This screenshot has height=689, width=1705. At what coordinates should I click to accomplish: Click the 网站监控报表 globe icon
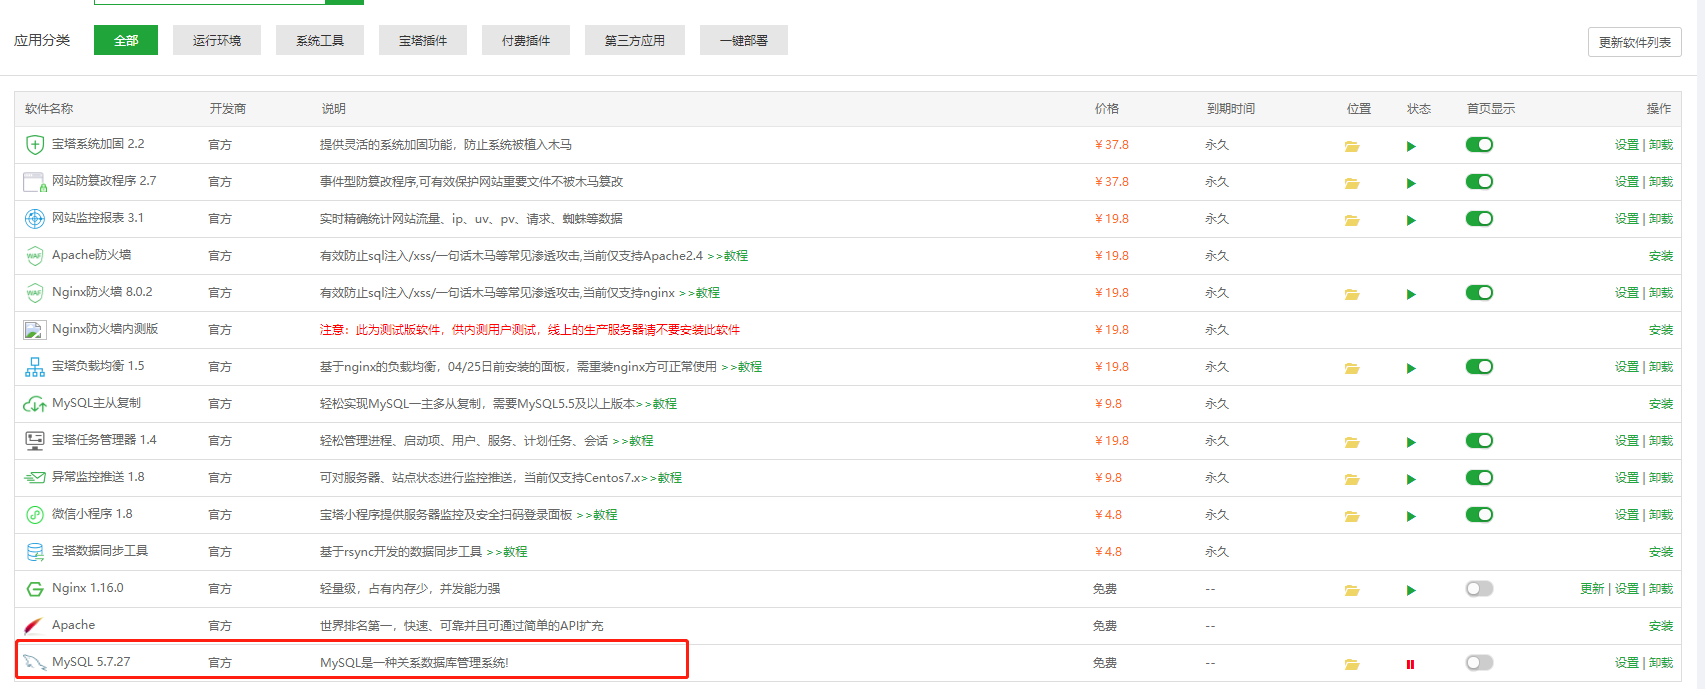(35, 218)
